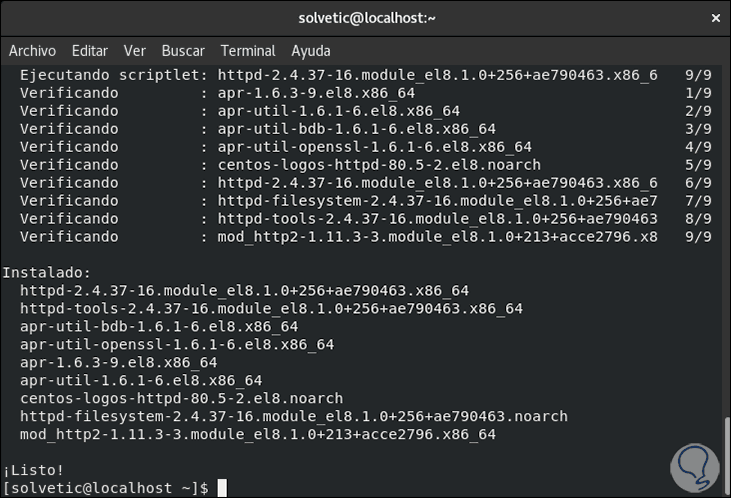The image size is (731, 498).
Task: Click the centos-logos-httpd installed package line
Action: pos(180,398)
